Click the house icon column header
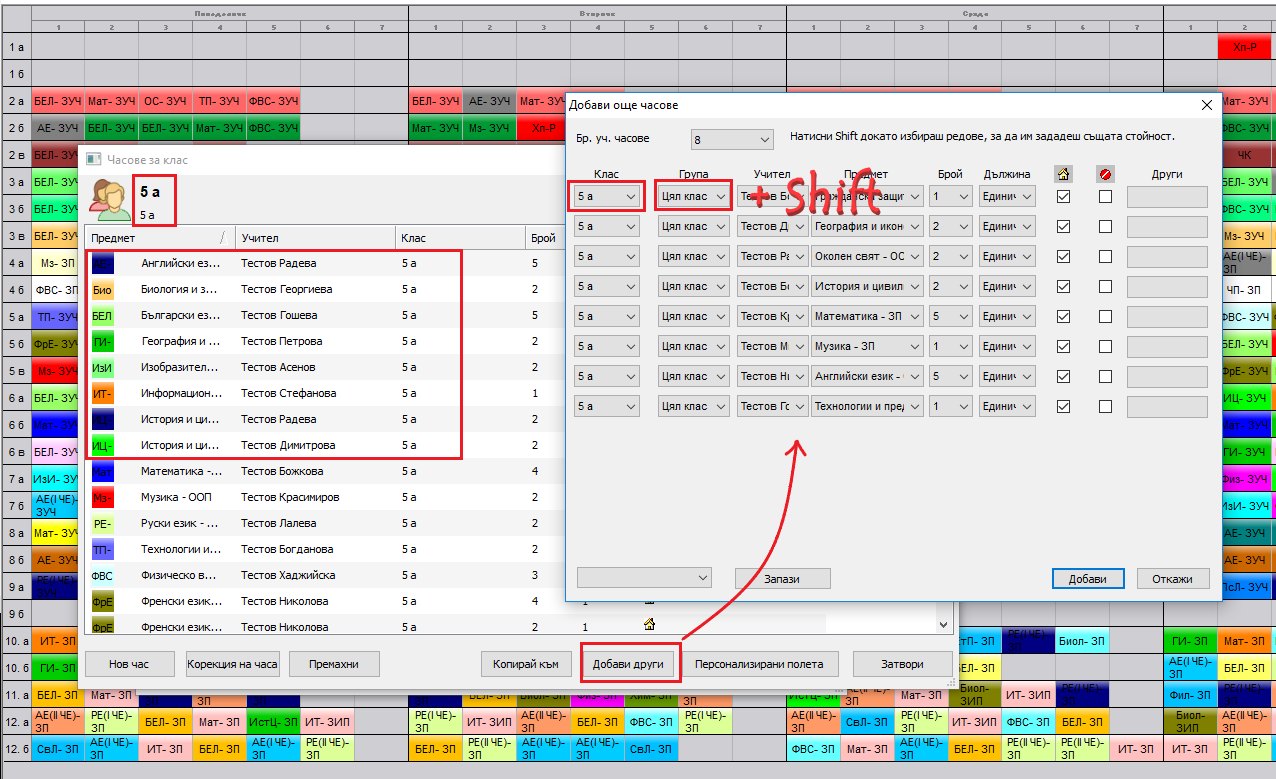The height and width of the screenshot is (779, 1276). pyautogui.click(x=1063, y=174)
